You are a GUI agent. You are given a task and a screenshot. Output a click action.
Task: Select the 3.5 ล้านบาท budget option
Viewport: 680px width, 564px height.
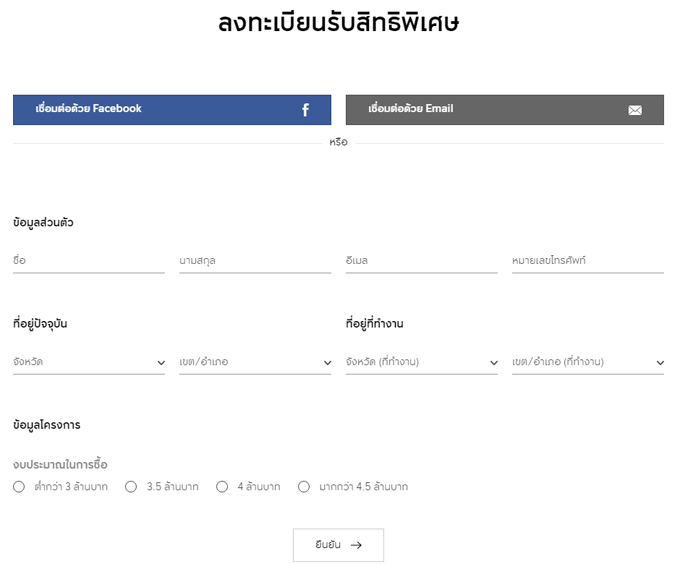click(131, 487)
